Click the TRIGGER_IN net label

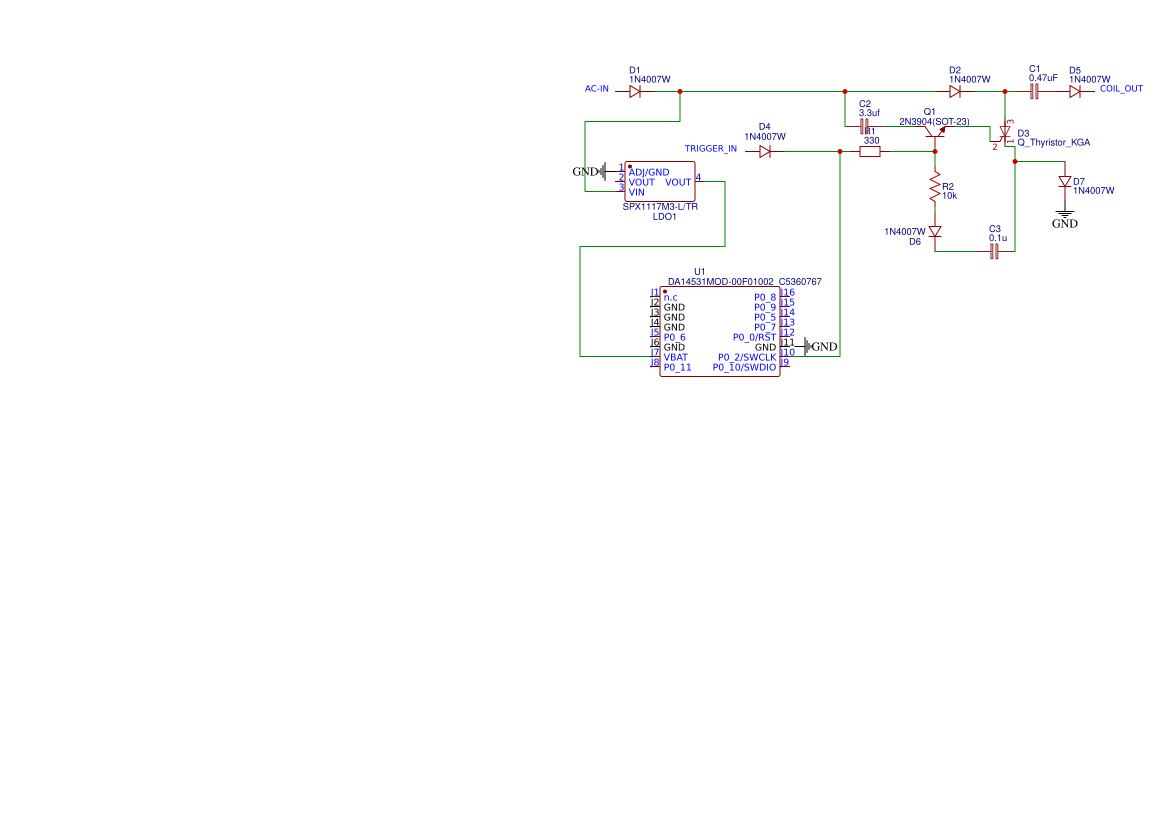(x=711, y=149)
